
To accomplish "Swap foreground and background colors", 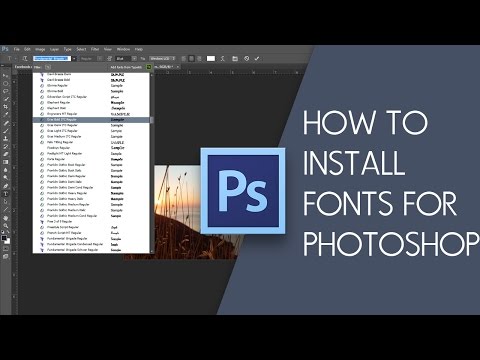I will [x=8, y=232].
